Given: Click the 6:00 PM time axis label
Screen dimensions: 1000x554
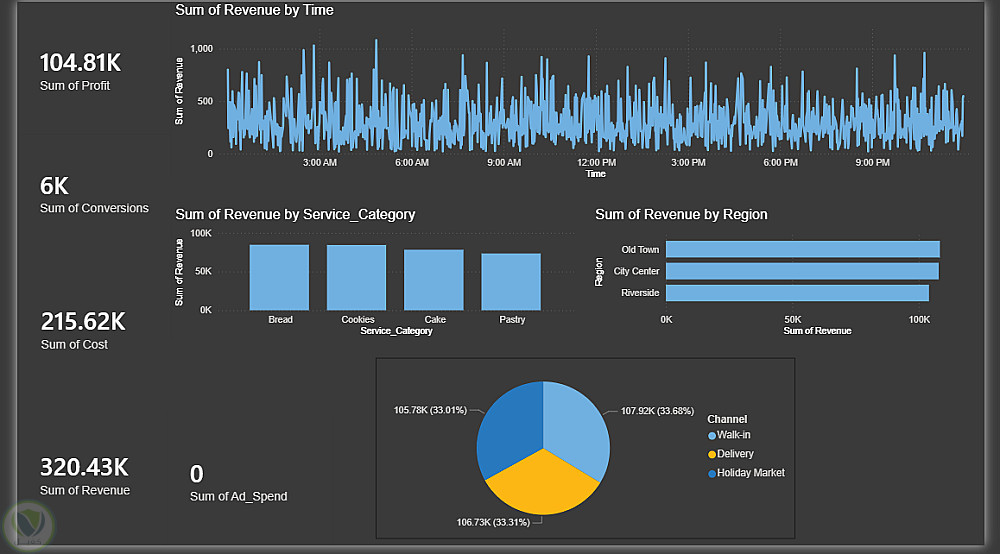Looking at the screenshot, I should 781,163.
